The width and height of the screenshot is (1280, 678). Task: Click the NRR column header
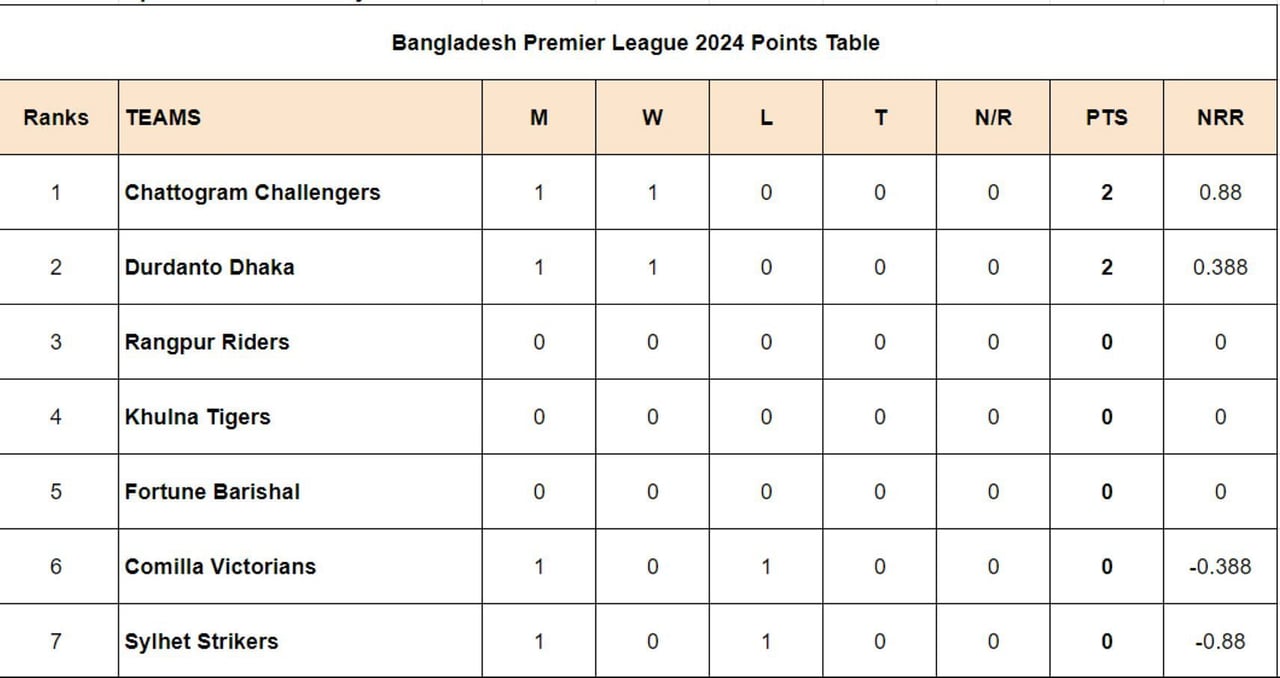click(1220, 118)
